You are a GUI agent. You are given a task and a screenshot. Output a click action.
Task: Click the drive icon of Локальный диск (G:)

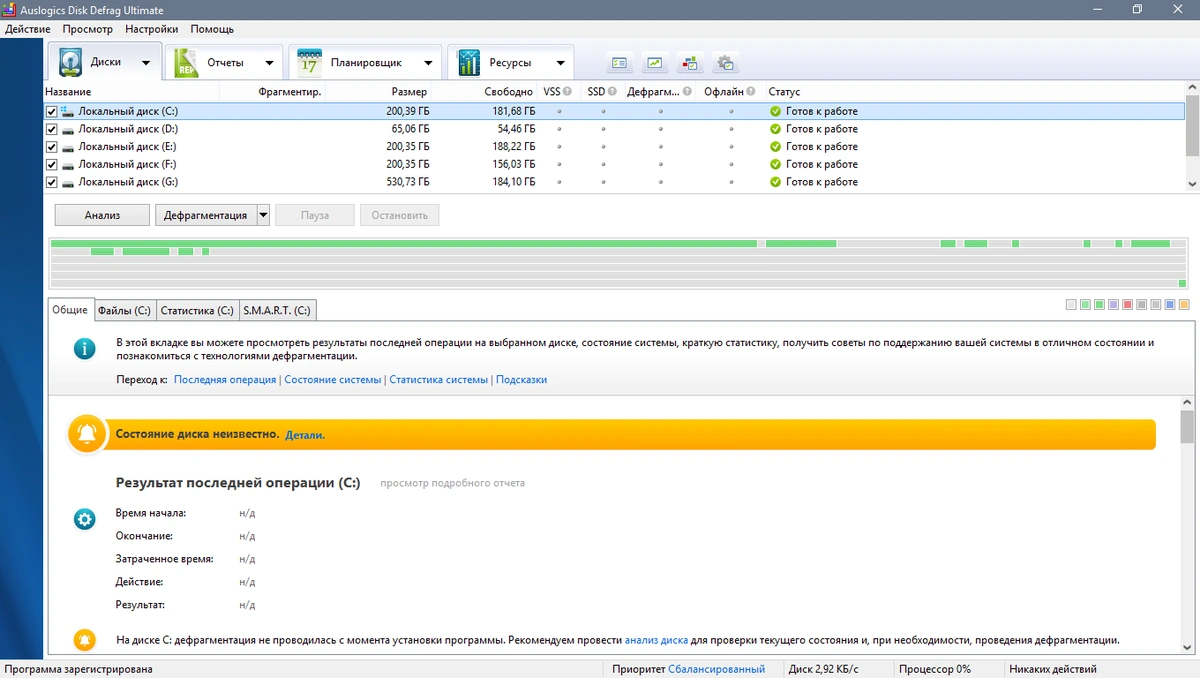[67, 183]
